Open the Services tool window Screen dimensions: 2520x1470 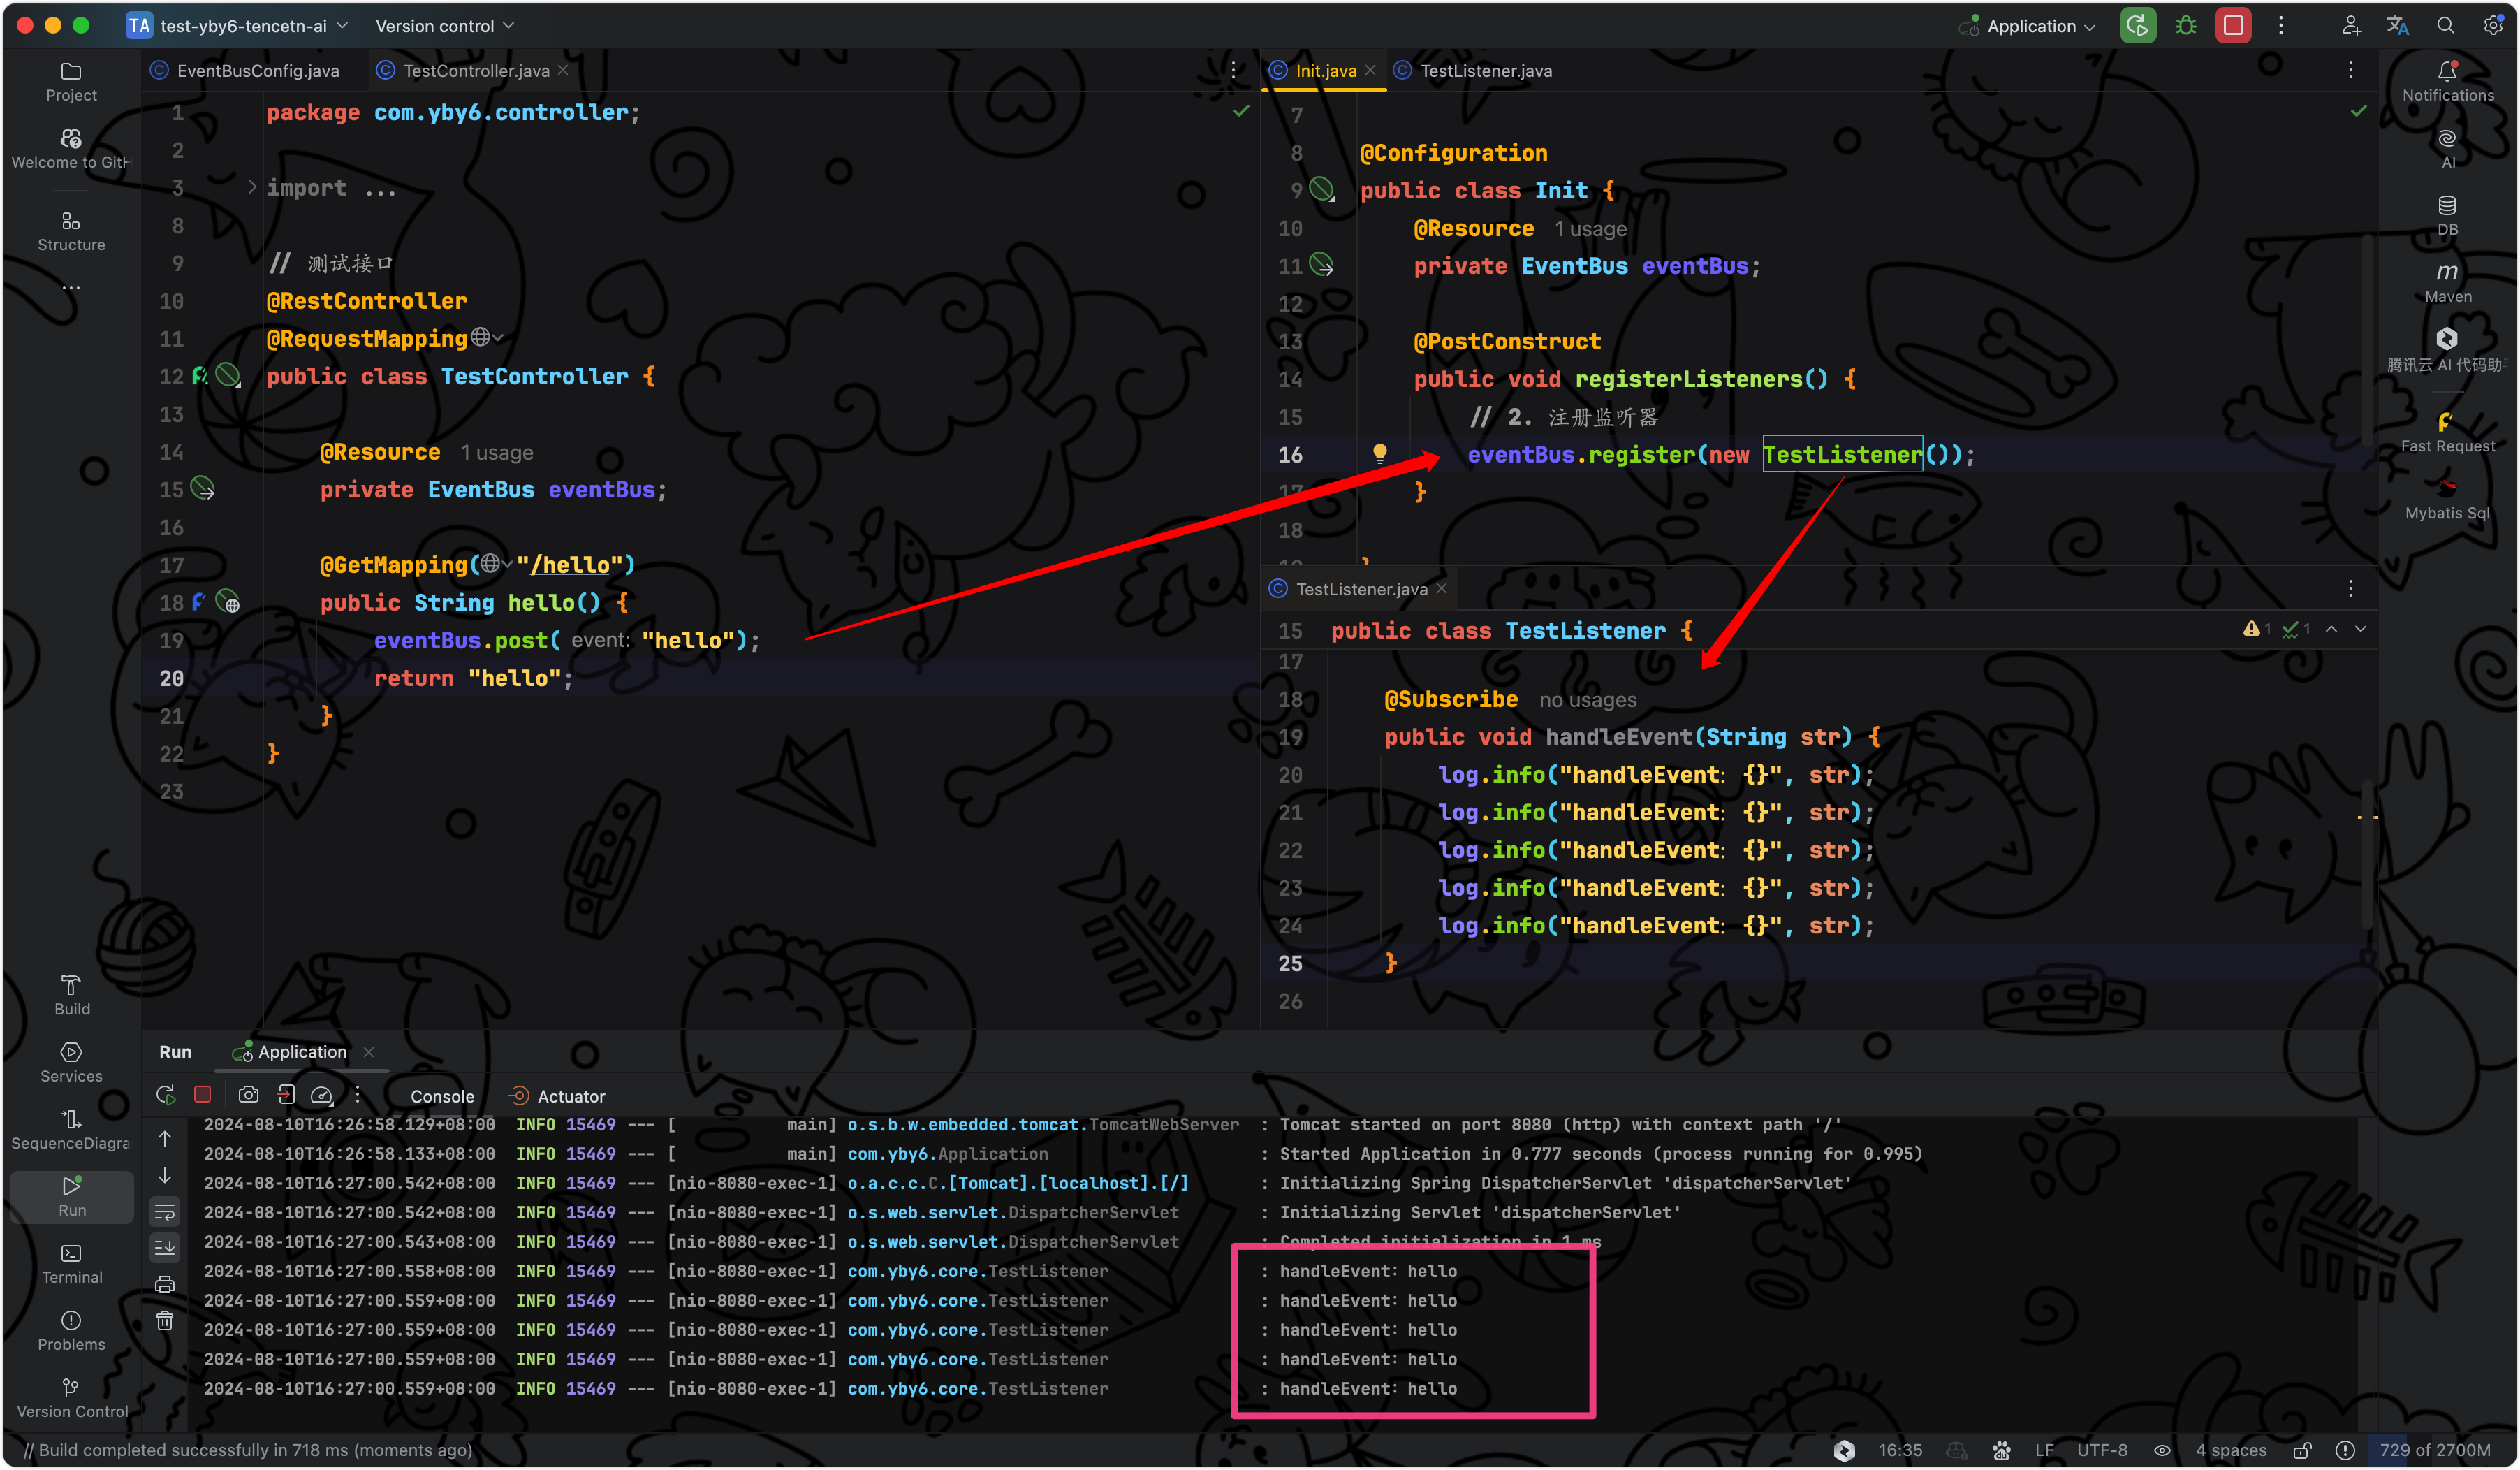pos(71,1063)
